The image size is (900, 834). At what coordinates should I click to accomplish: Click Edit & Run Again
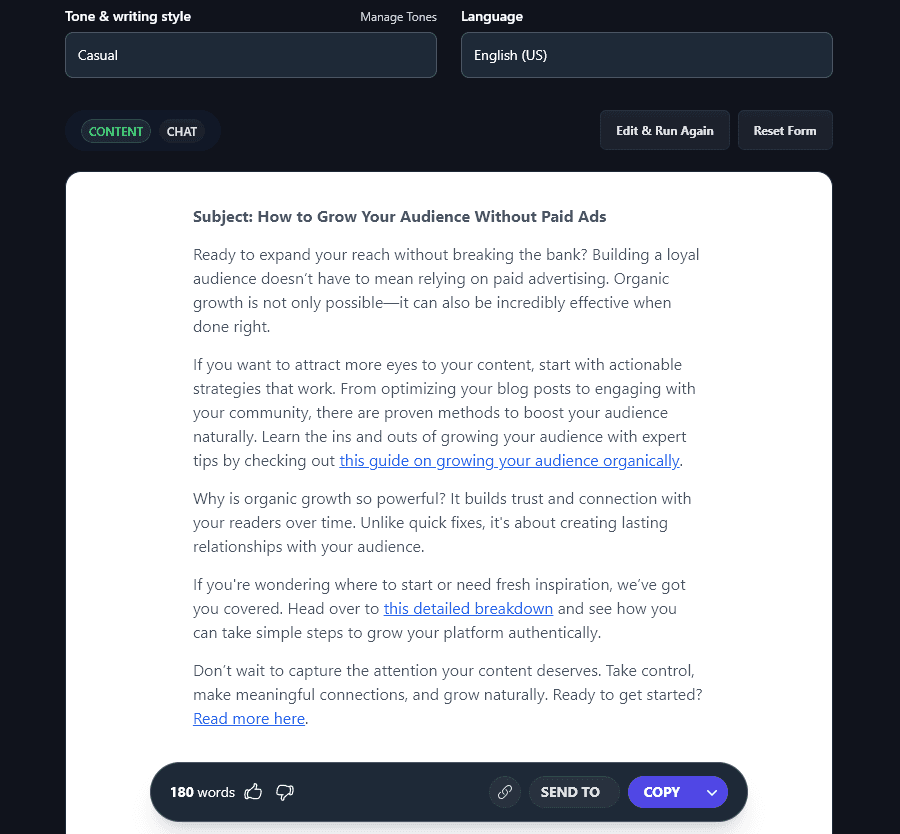(x=664, y=130)
